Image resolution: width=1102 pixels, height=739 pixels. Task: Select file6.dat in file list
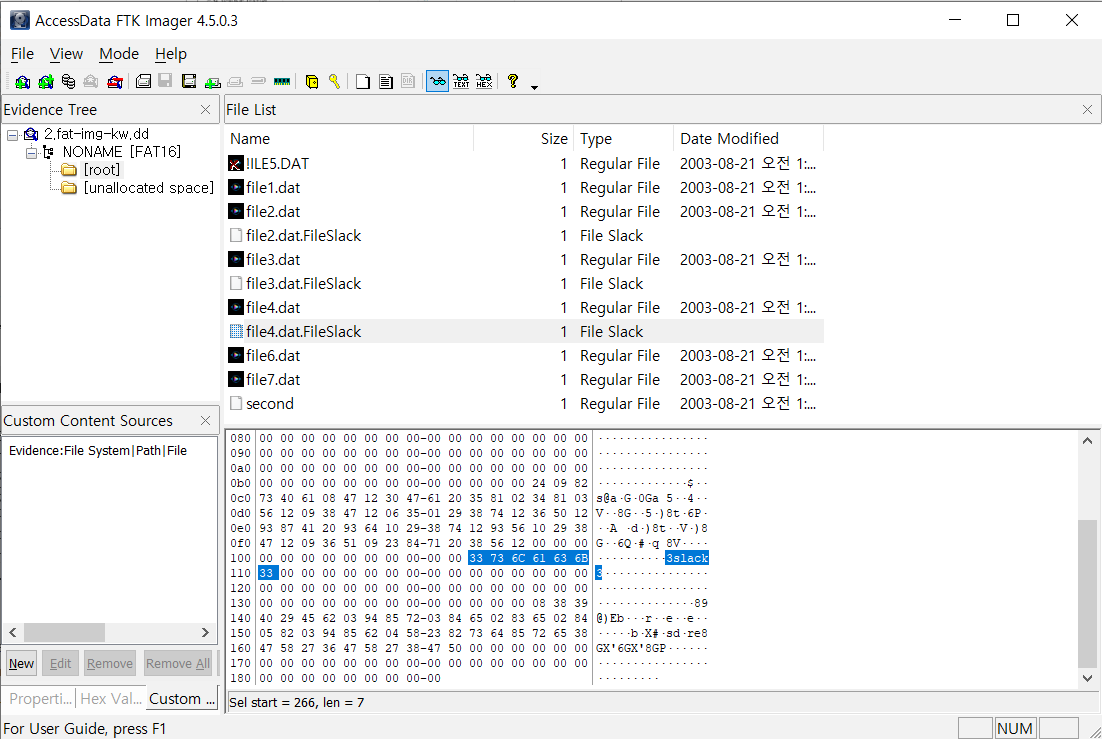click(273, 356)
